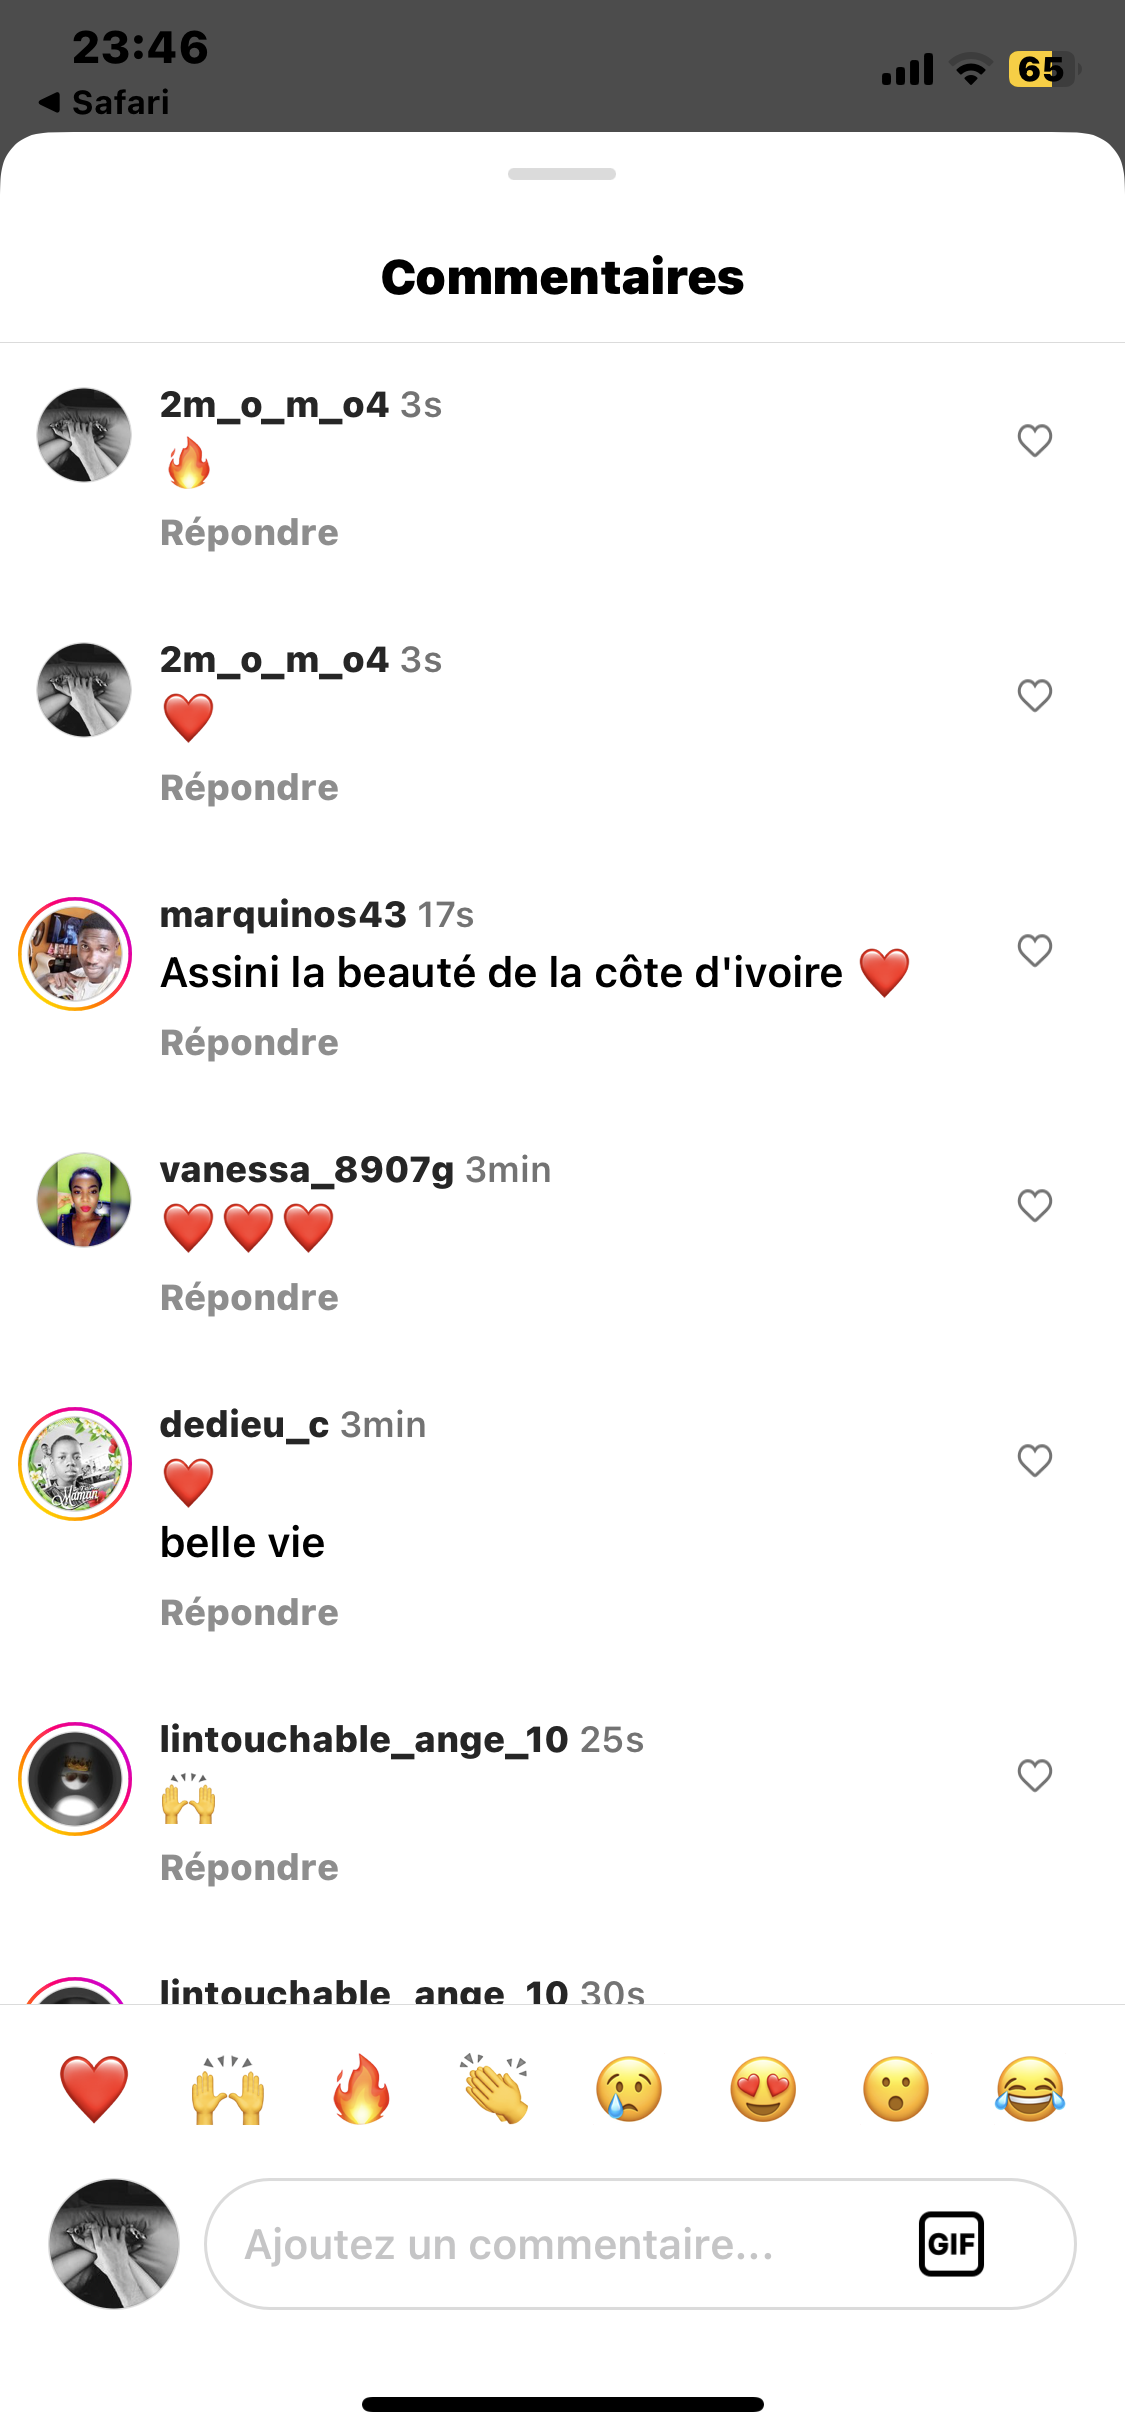The height and width of the screenshot is (2436, 1125).
Task: Tap Répondre under marquinos43's comment
Action: point(249,1043)
